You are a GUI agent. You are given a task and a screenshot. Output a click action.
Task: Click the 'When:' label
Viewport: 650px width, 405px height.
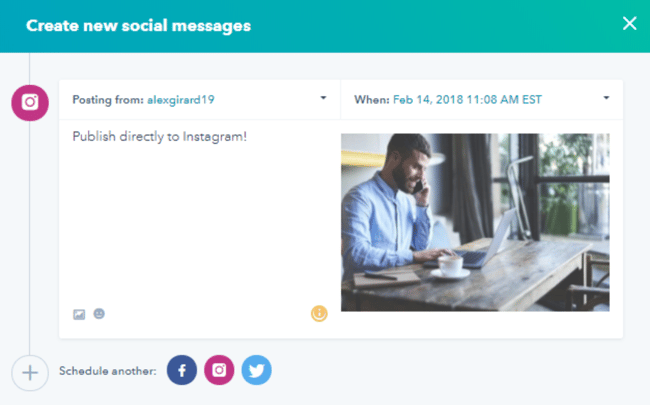point(370,99)
